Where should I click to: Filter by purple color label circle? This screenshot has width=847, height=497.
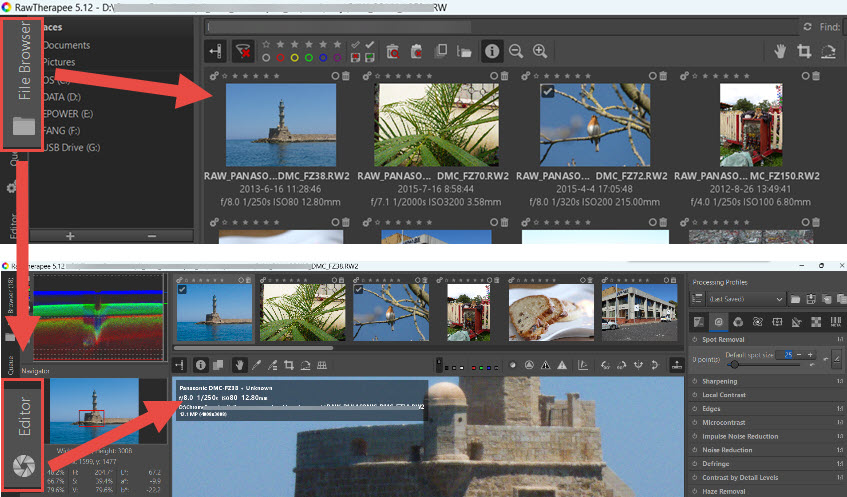pyautogui.click(x=337, y=57)
